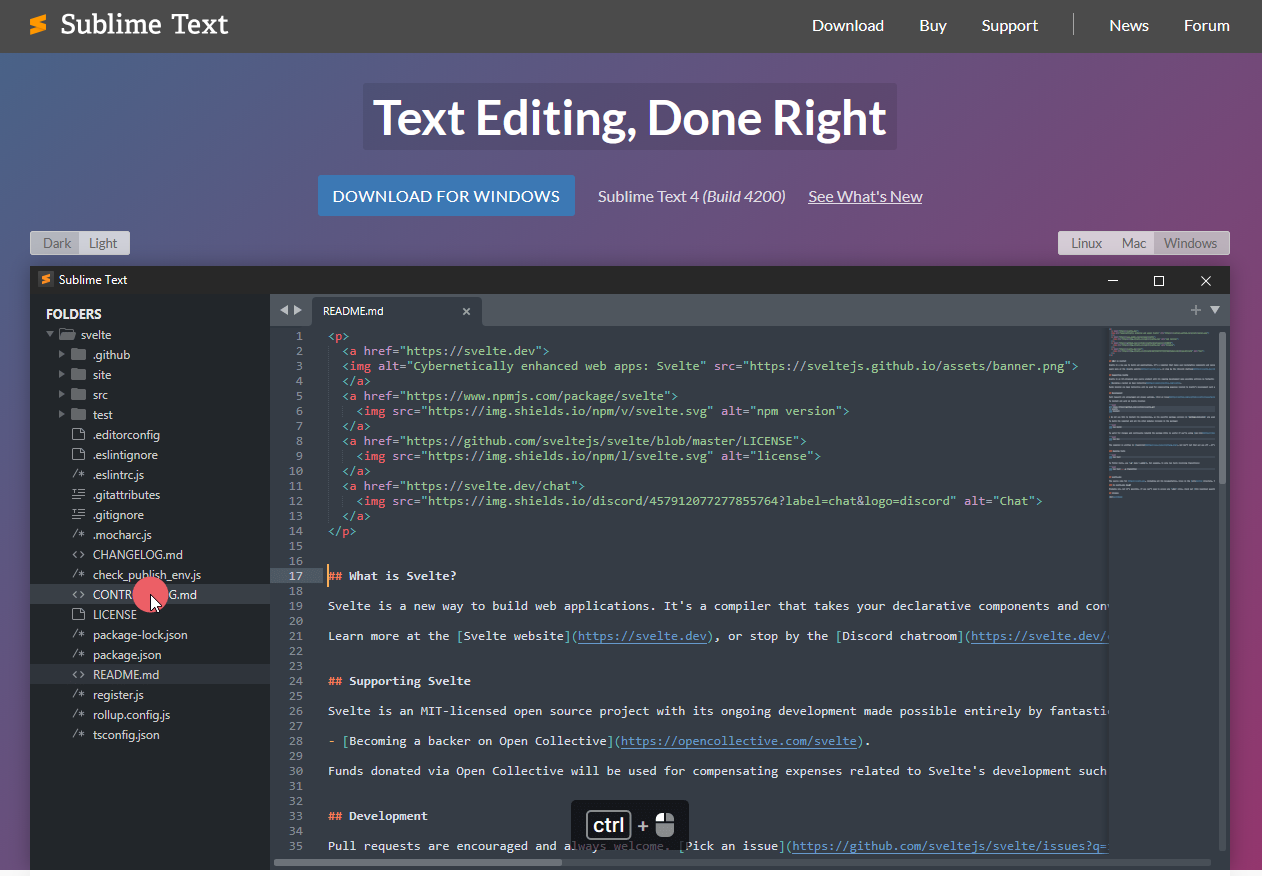
Task: Click the .github folder icon
Action: coord(79,354)
